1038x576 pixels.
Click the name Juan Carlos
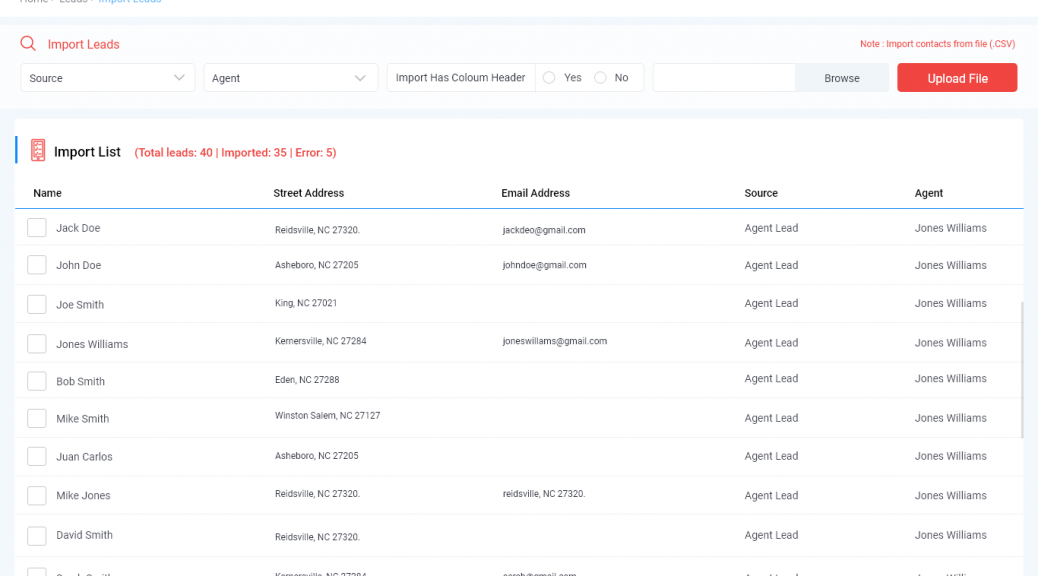click(84, 456)
